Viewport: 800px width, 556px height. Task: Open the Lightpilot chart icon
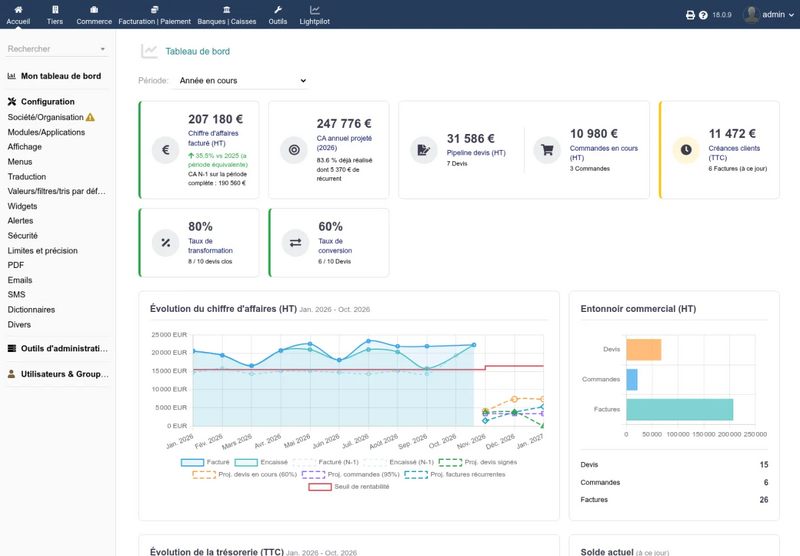[315, 10]
